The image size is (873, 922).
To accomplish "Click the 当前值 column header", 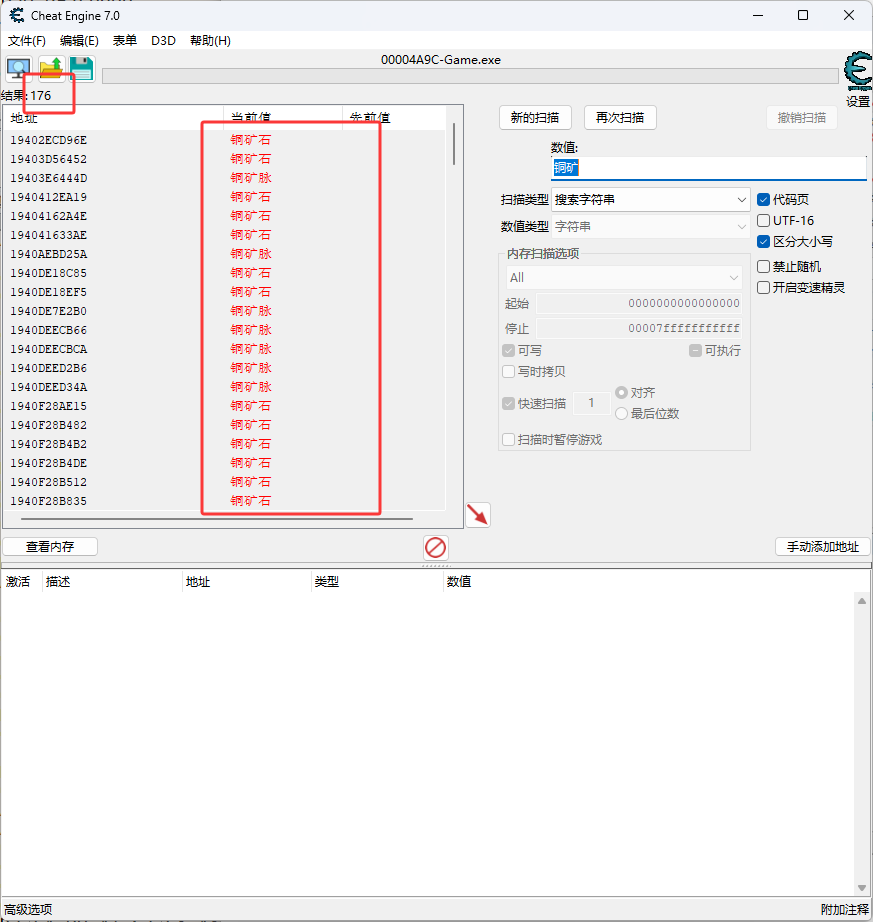I will [x=283, y=118].
